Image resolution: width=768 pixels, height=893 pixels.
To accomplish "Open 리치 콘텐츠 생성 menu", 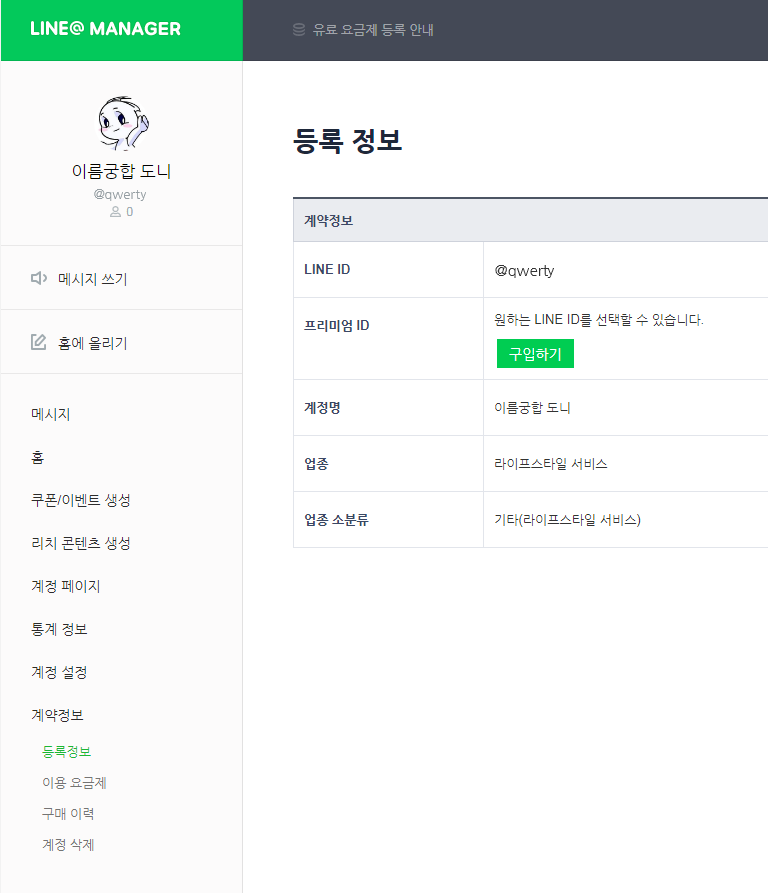I will (x=81, y=543).
